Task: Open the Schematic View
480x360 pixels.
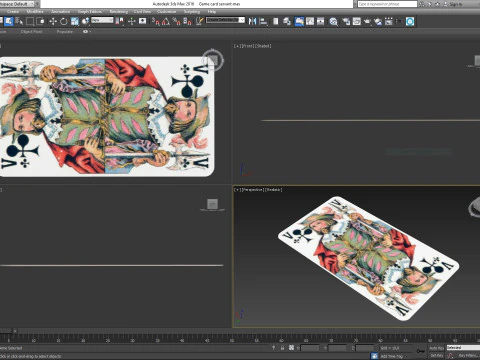Action: tap(321, 21)
